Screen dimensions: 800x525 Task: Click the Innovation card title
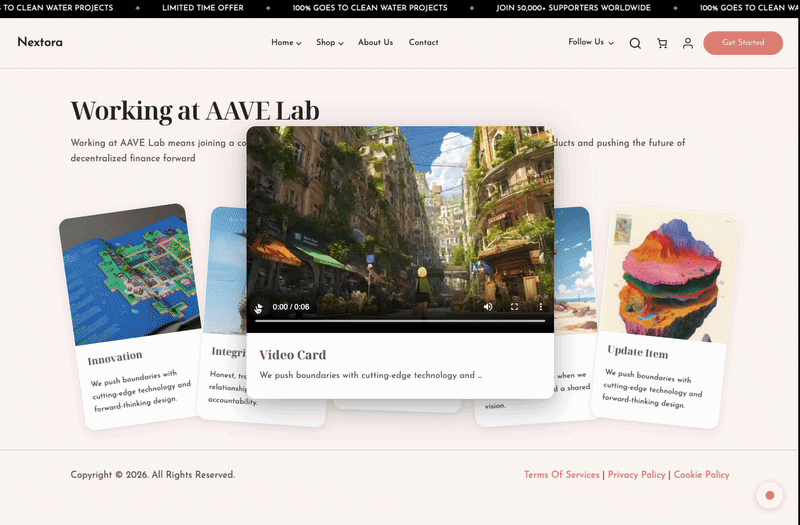tap(115, 358)
